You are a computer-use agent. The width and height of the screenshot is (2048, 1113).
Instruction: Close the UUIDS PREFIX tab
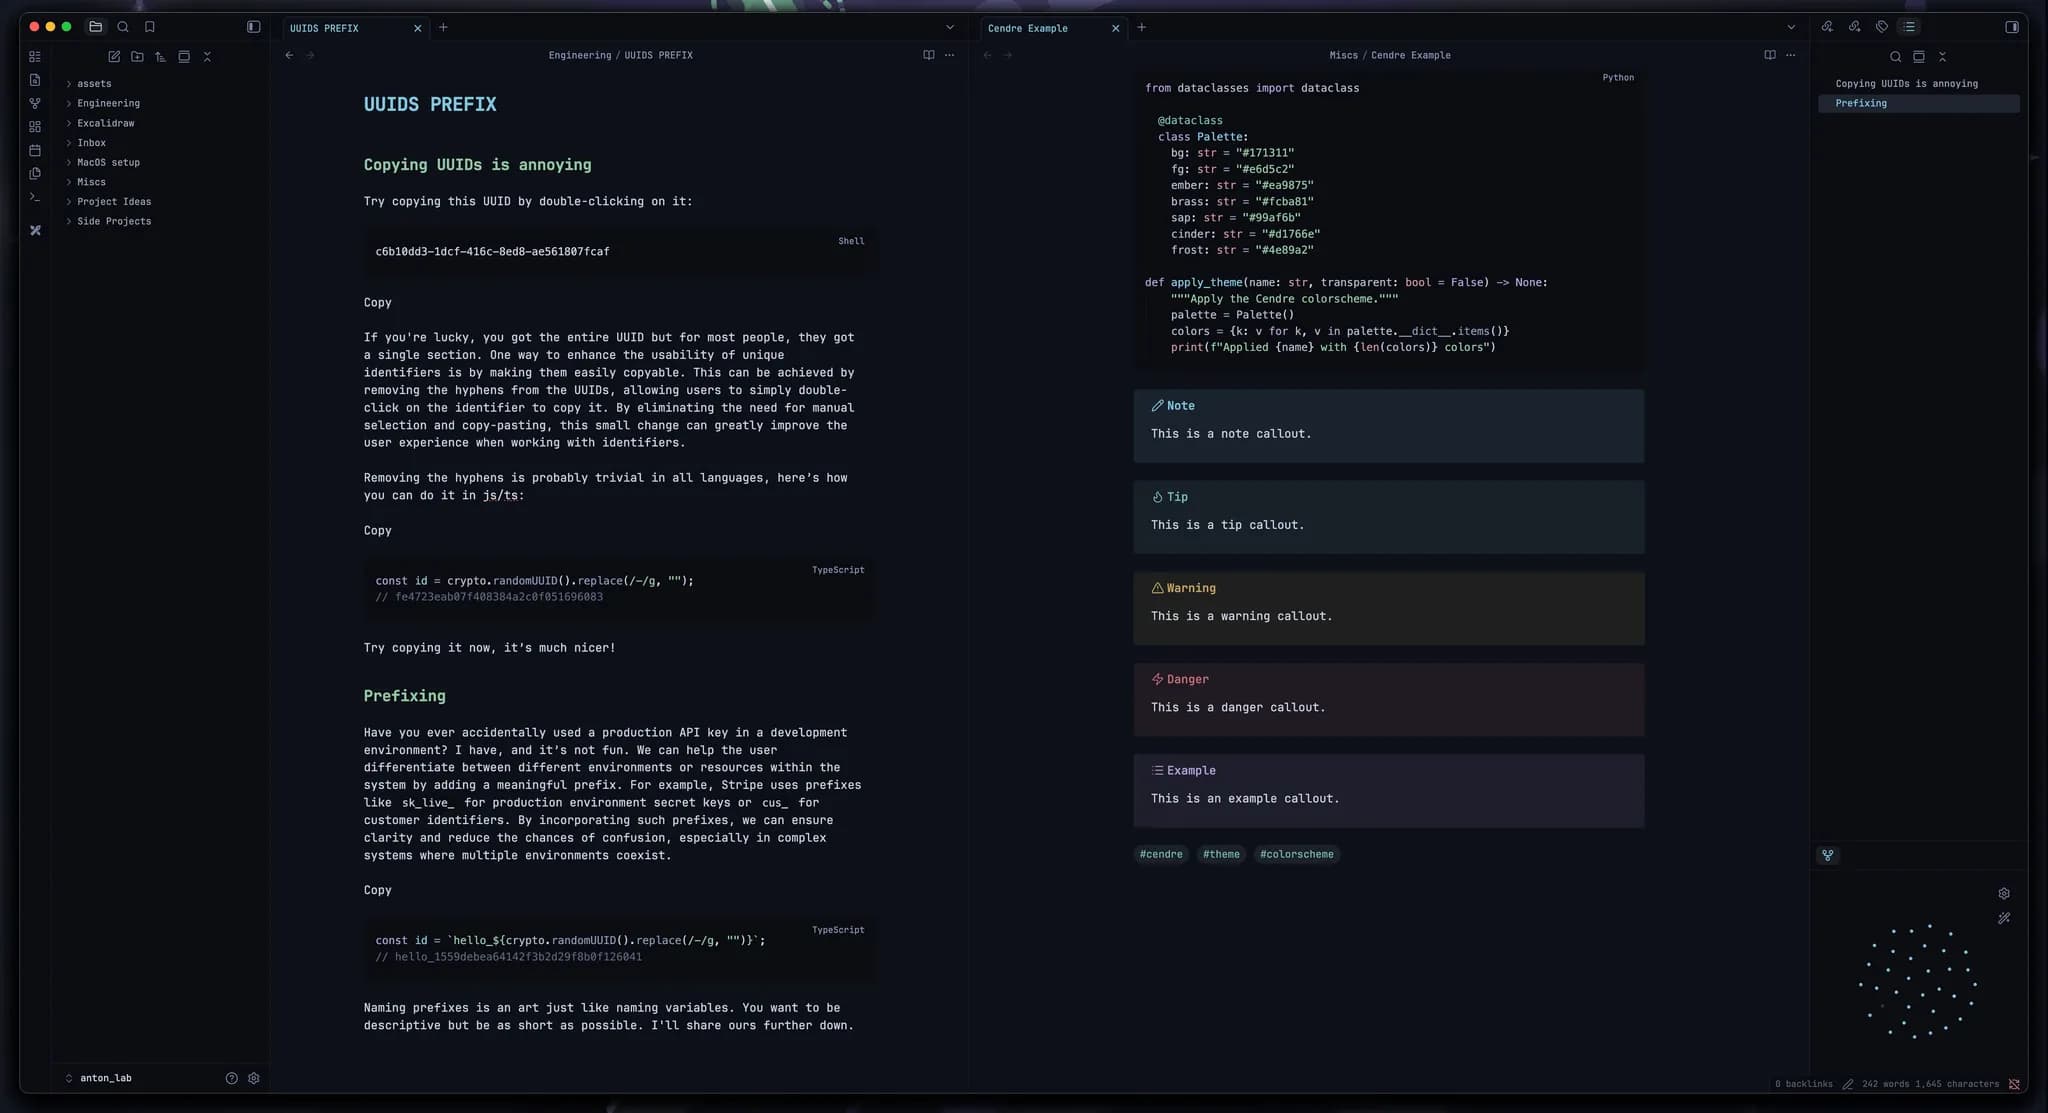click(x=417, y=28)
